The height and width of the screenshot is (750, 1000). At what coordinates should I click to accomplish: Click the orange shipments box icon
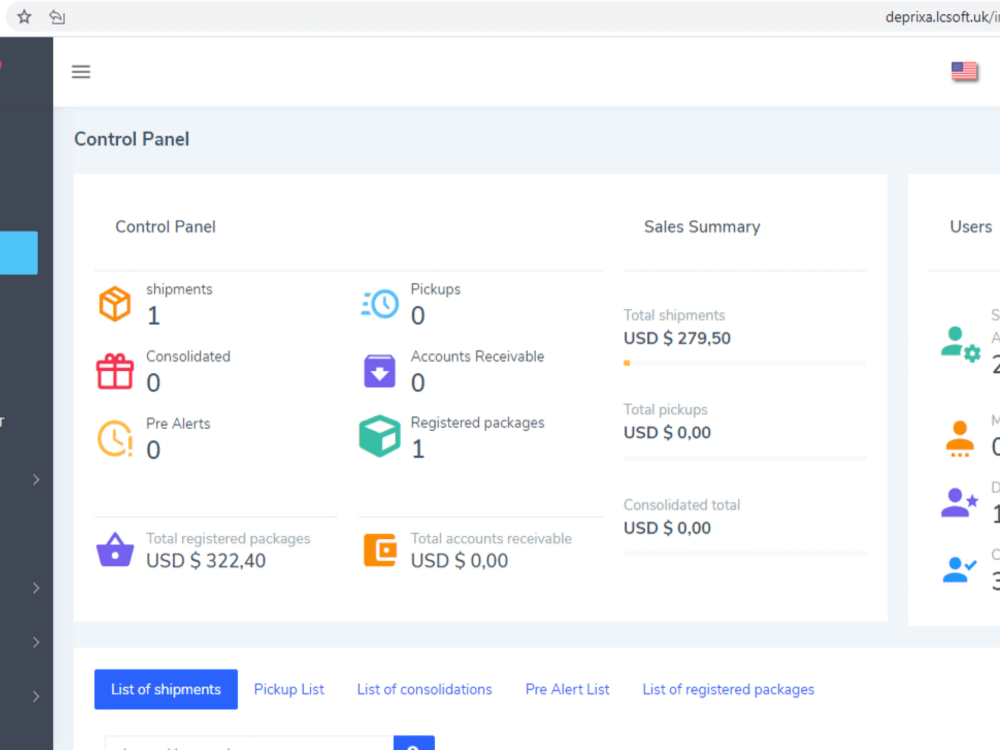point(115,304)
